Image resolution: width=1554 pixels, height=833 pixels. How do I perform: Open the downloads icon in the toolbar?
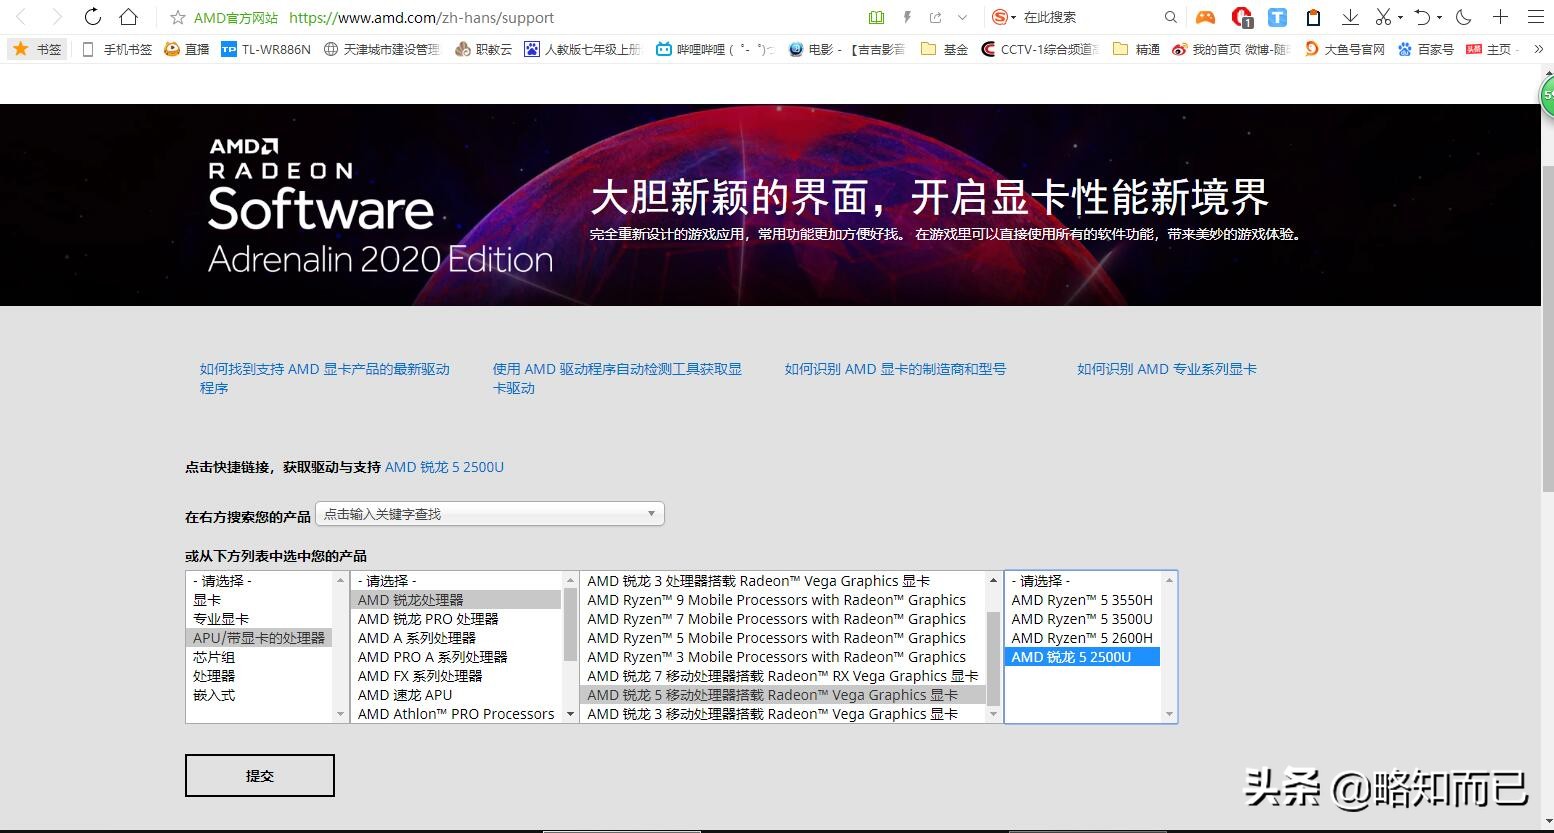[1350, 17]
